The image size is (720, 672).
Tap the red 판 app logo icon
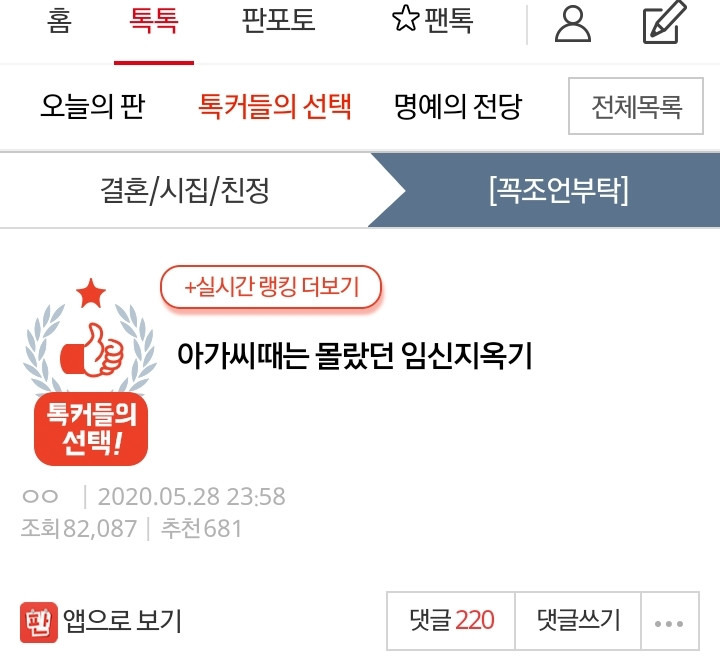(39, 622)
